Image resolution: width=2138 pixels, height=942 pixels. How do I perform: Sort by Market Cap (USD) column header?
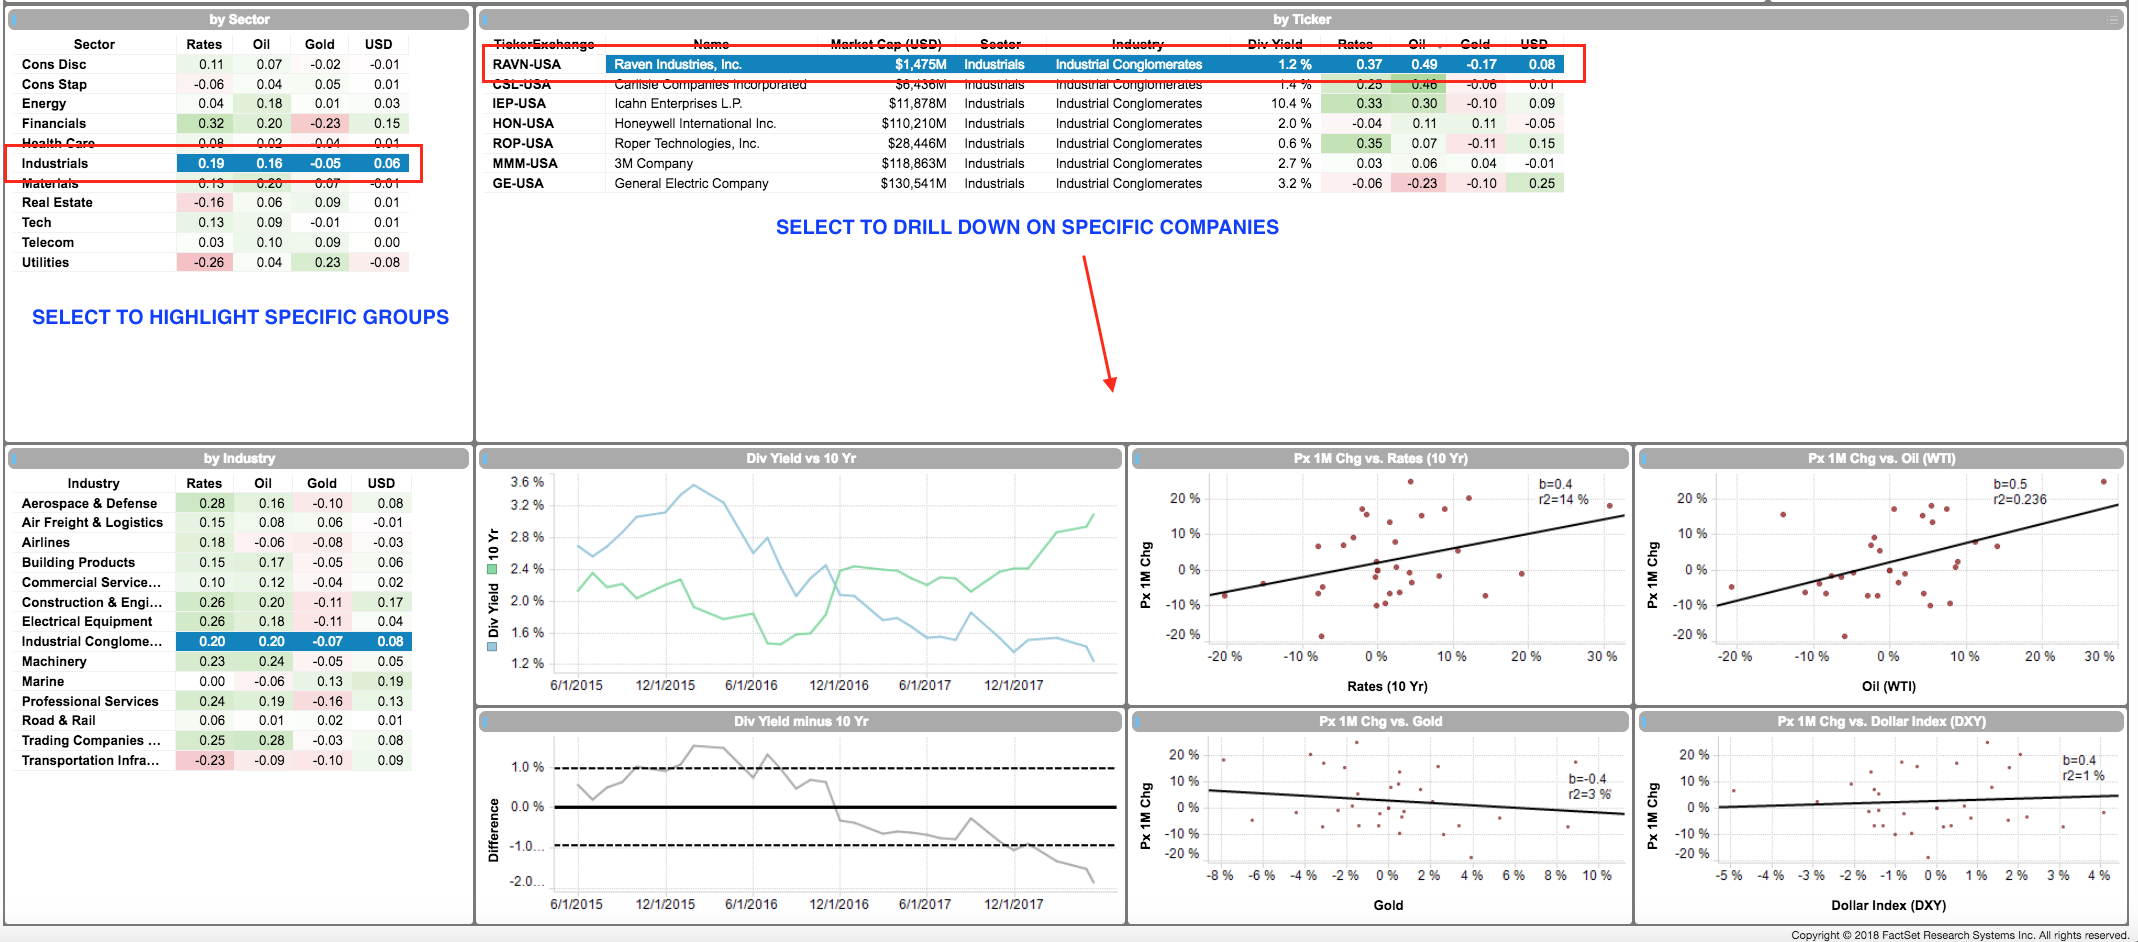[886, 44]
